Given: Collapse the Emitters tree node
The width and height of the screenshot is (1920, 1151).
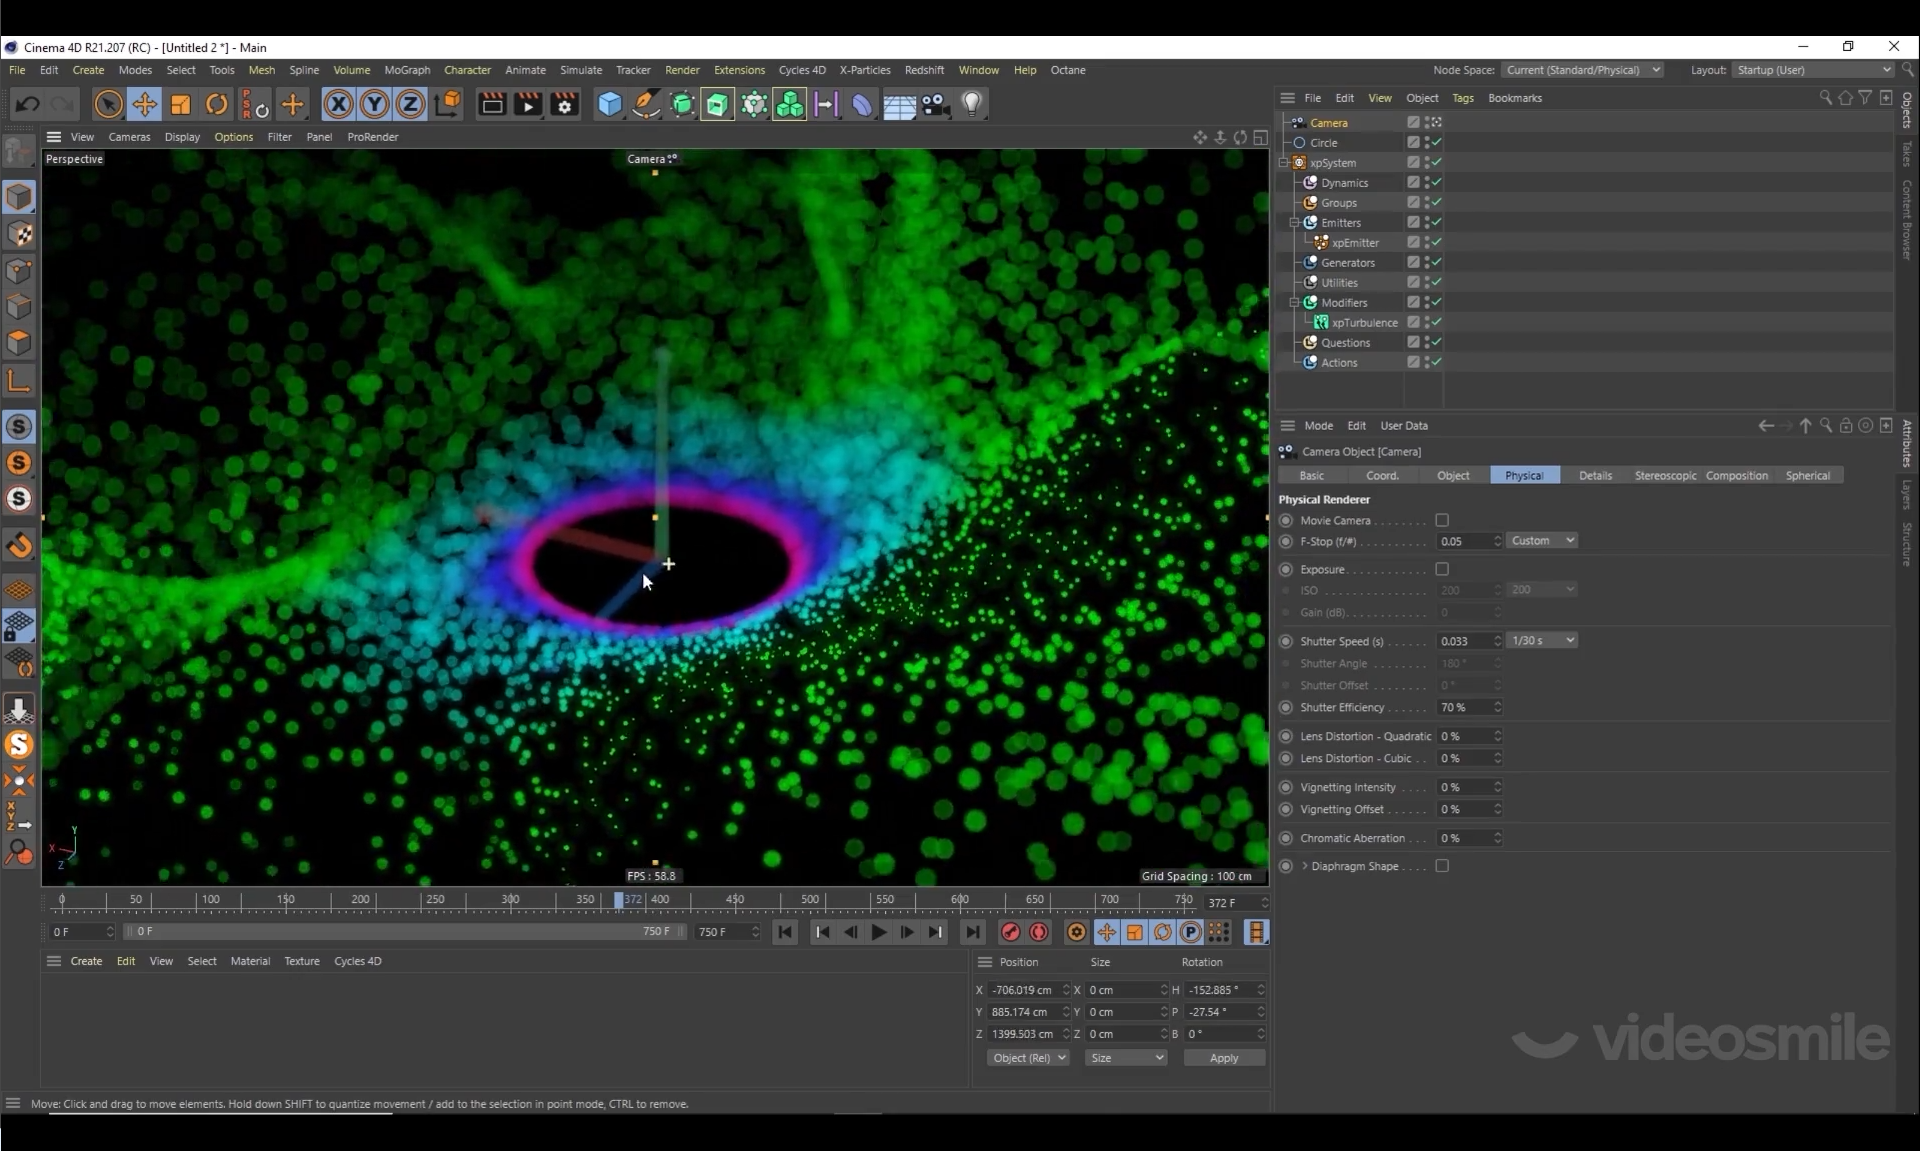Looking at the screenshot, I should coord(1294,222).
